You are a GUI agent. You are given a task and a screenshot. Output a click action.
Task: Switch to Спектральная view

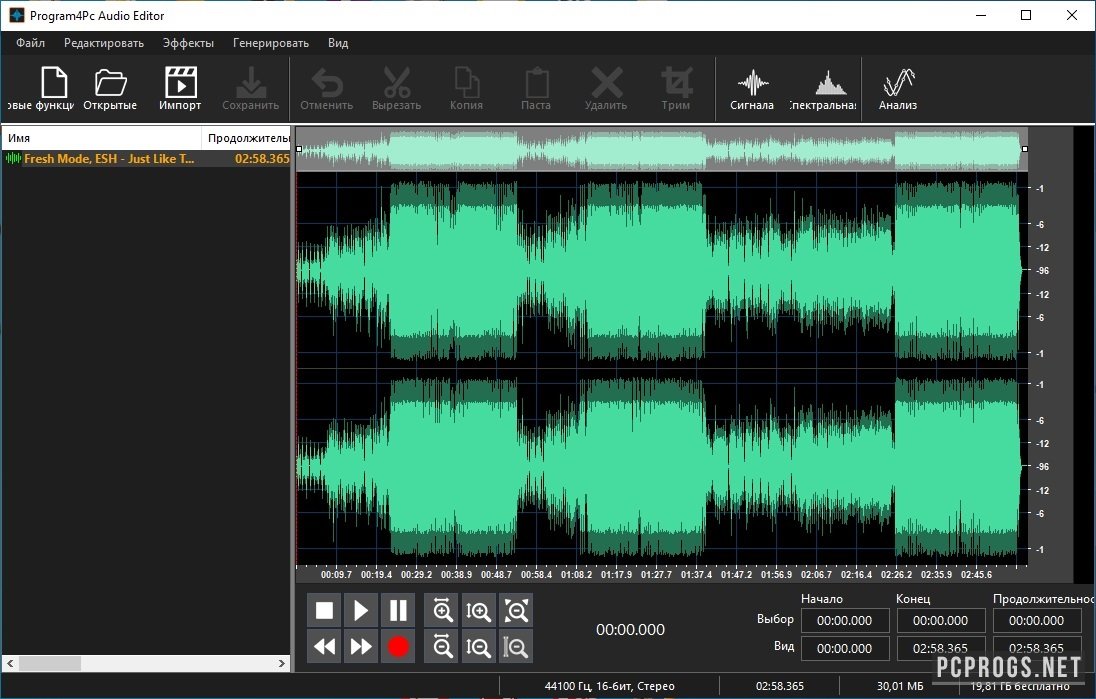[824, 88]
